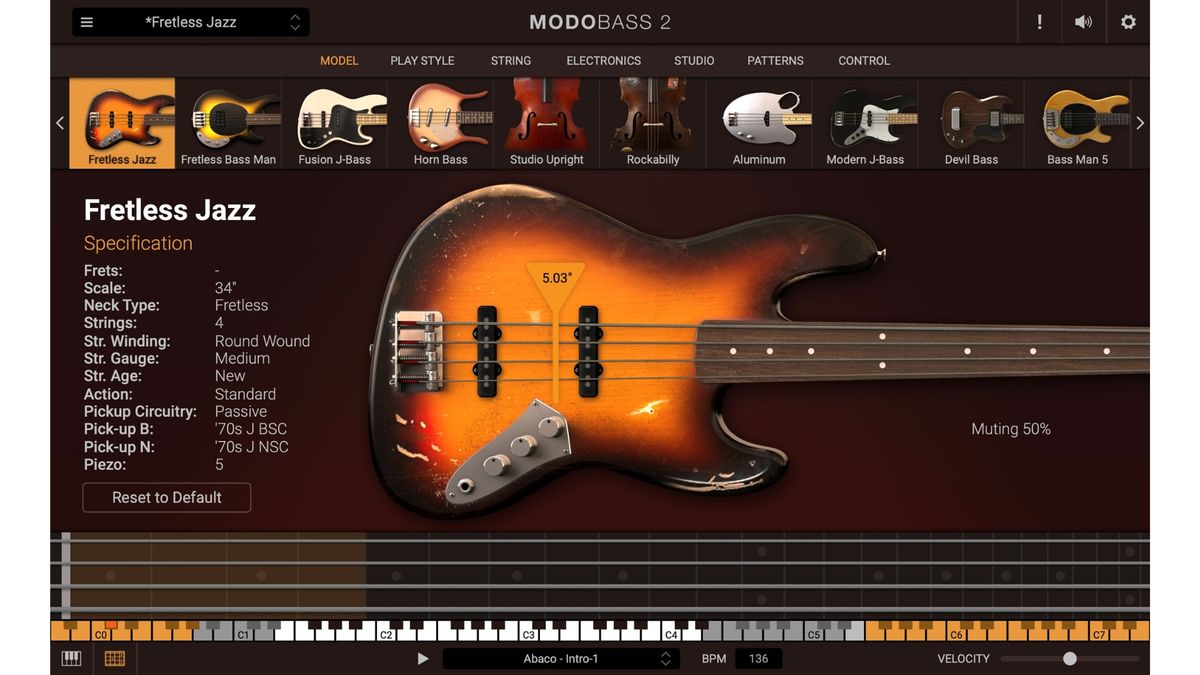Switch to the ELECTRONICS tab
Viewport: 1200px width, 675px height.
603,61
